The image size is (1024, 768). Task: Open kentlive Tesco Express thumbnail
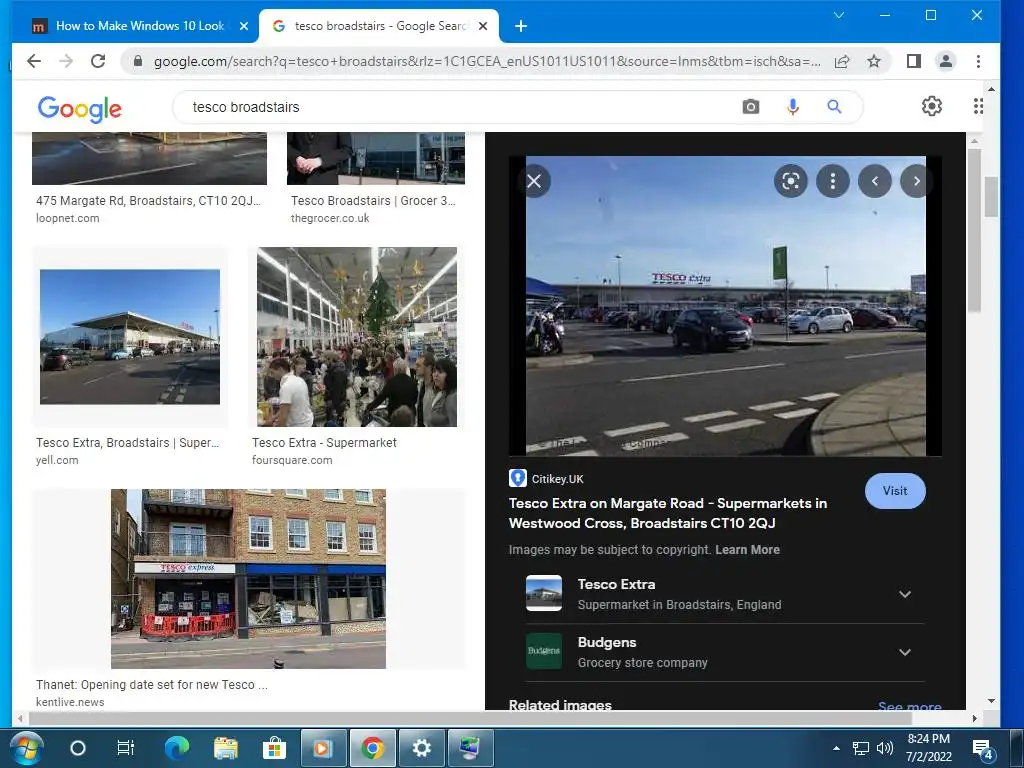point(248,579)
